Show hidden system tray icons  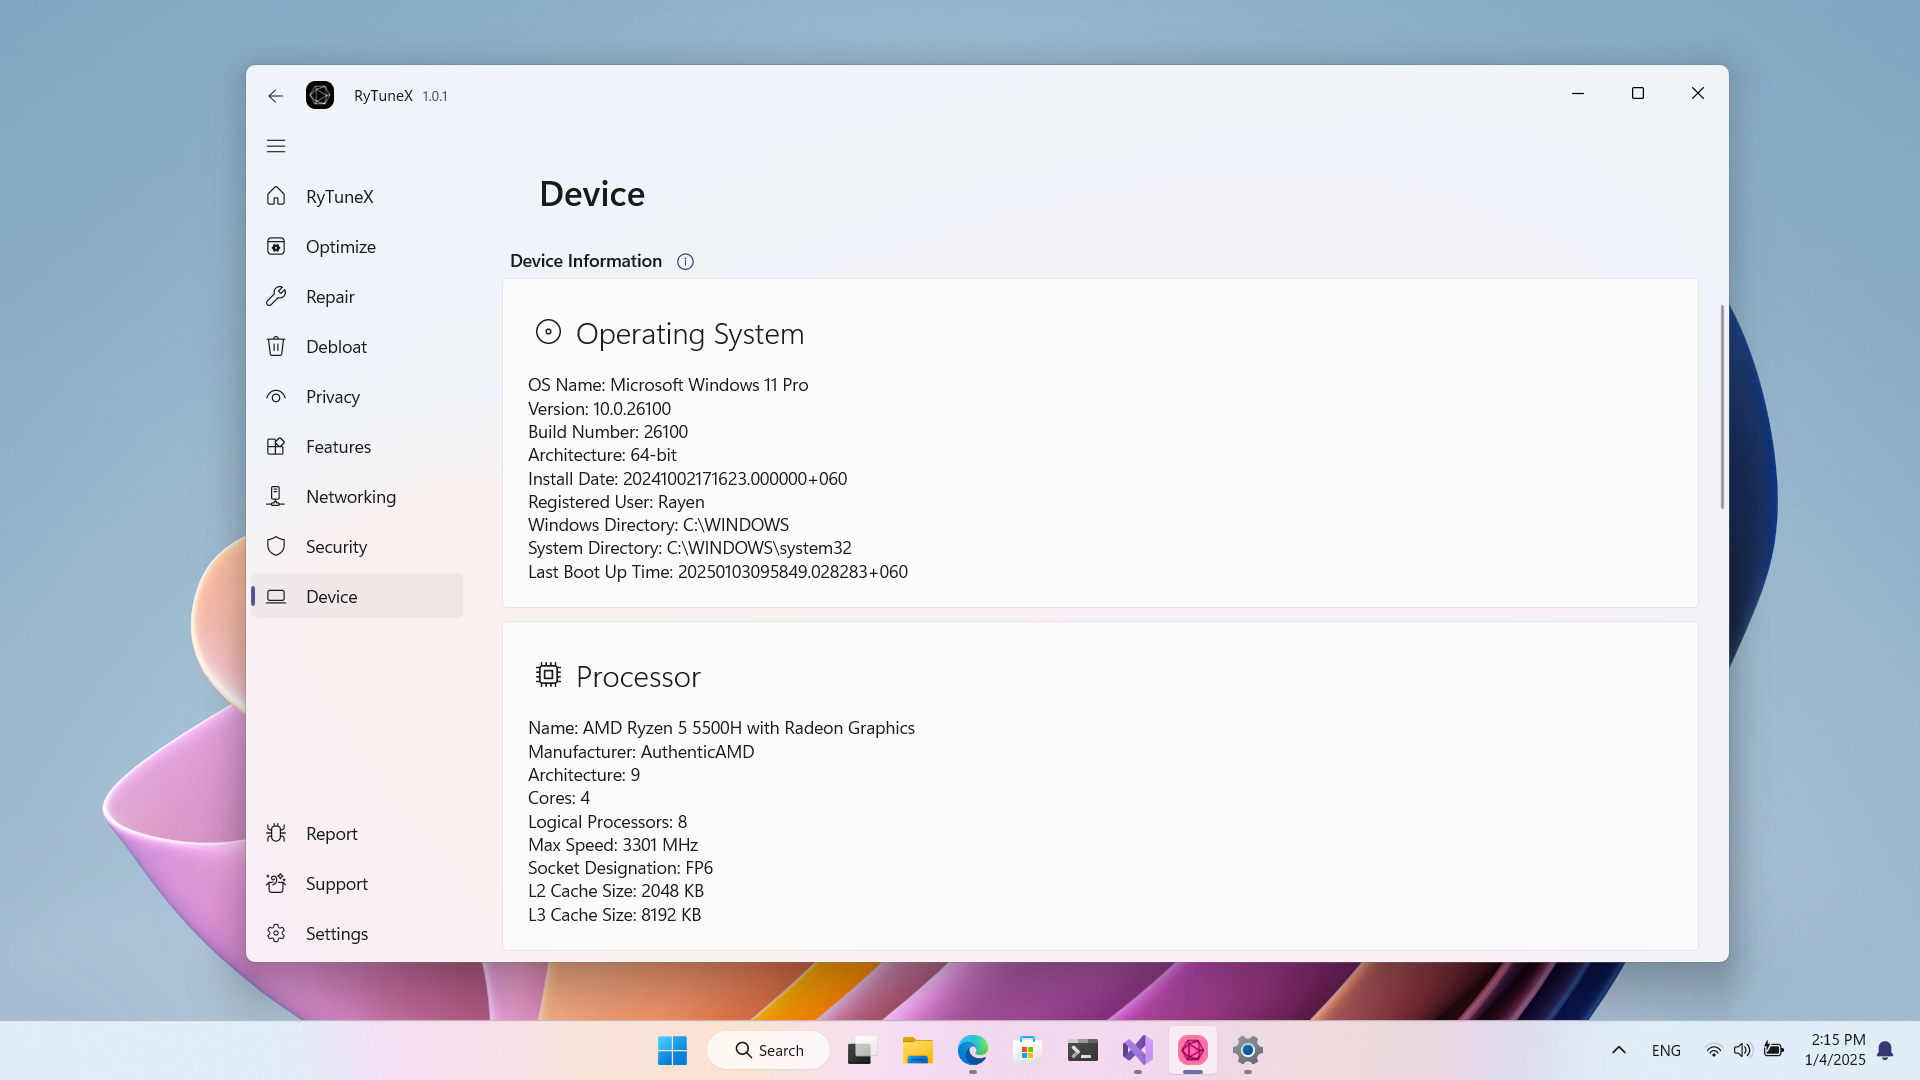click(x=1619, y=1050)
